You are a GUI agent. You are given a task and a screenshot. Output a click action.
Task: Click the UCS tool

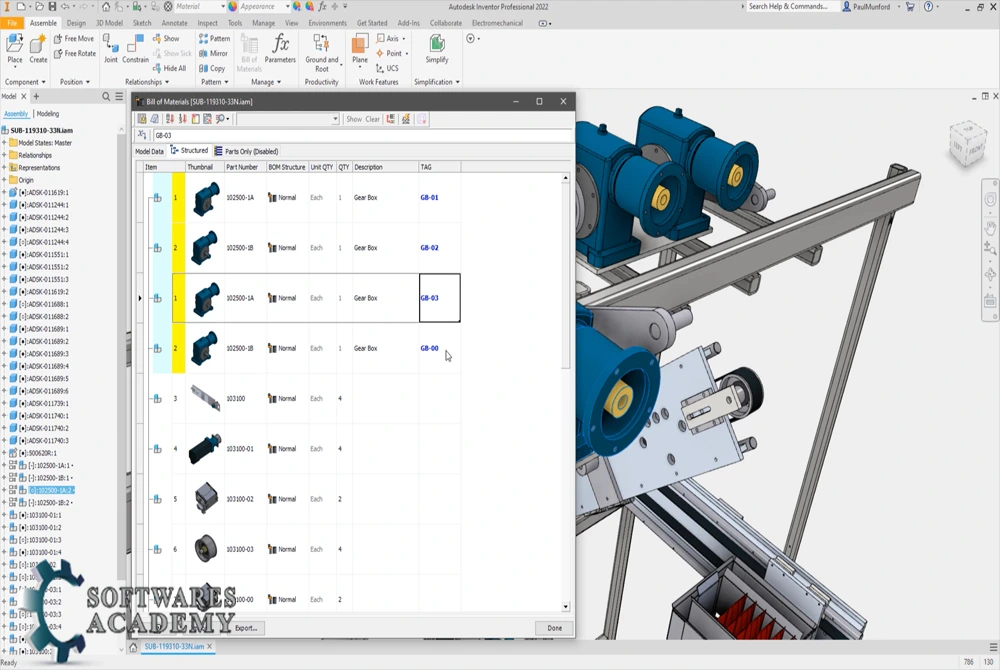[387, 68]
